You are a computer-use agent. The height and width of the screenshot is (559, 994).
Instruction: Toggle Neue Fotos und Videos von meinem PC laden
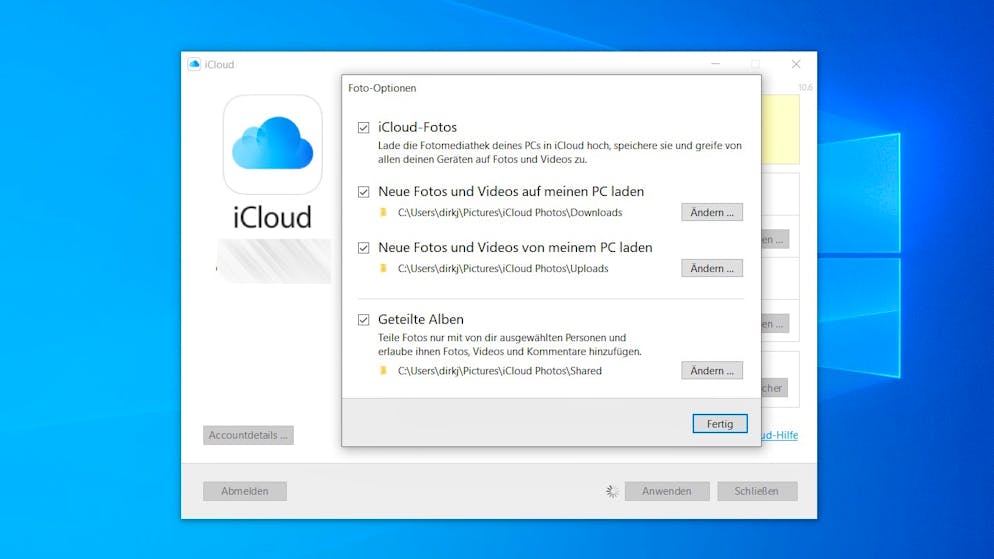pyautogui.click(x=363, y=248)
